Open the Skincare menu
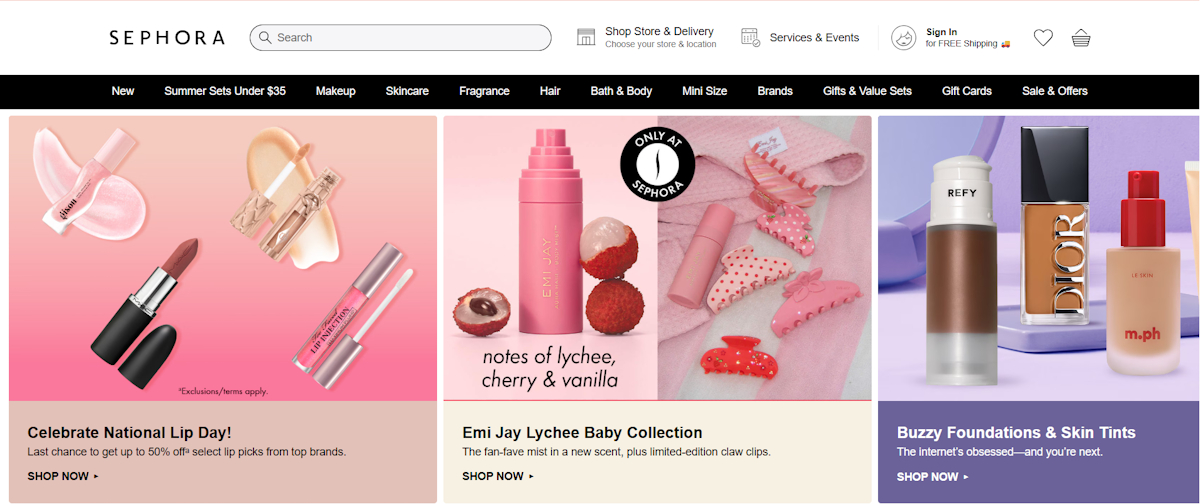This screenshot has width=1200, height=504. coord(407,91)
